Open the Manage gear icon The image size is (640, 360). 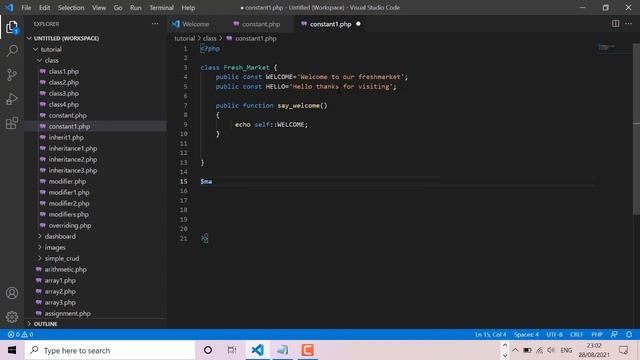(x=12, y=316)
